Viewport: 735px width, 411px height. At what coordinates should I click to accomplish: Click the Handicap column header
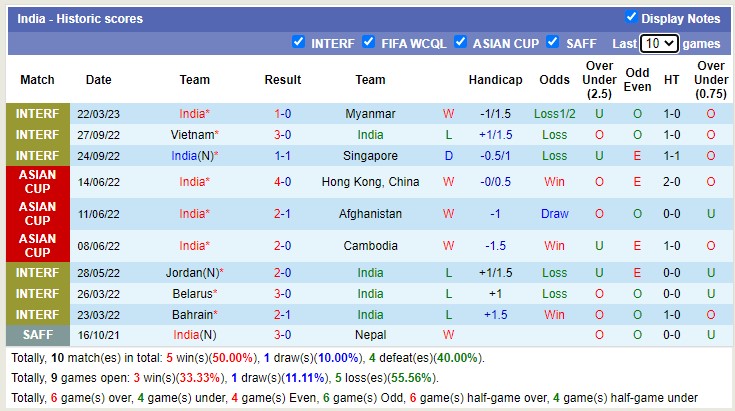pyautogui.click(x=495, y=80)
